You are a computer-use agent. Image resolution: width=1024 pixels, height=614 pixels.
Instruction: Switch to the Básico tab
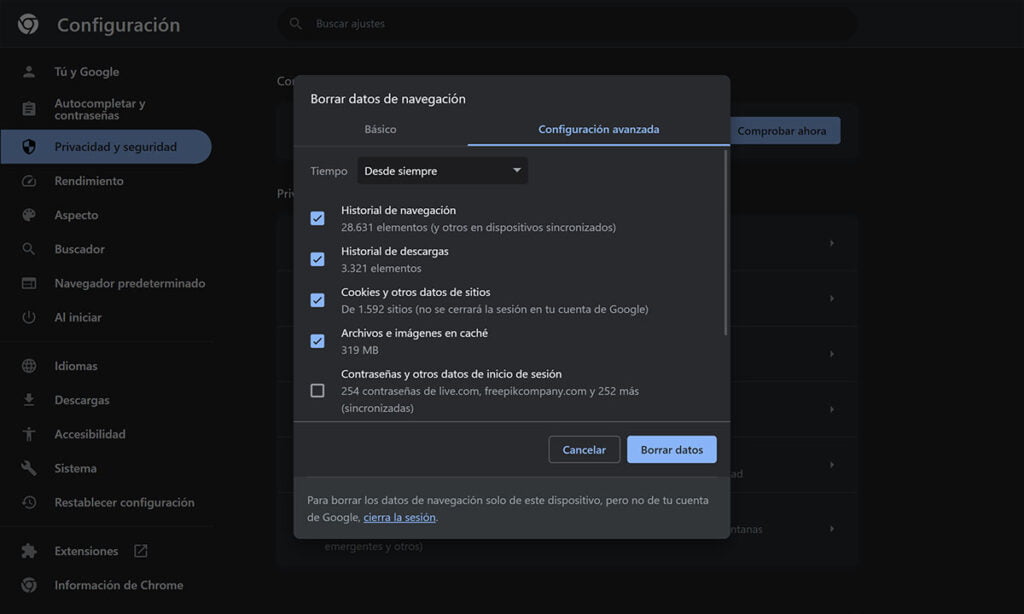coord(380,129)
